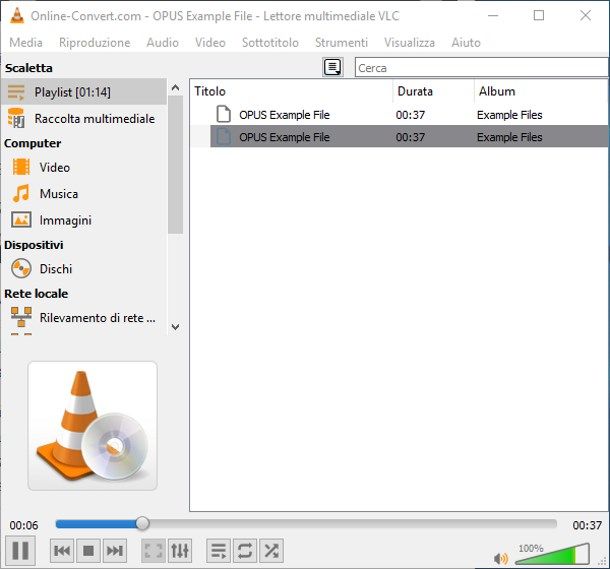Screen dimensions: 610x569
Task: Skip to previous track
Action: (x=62, y=550)
